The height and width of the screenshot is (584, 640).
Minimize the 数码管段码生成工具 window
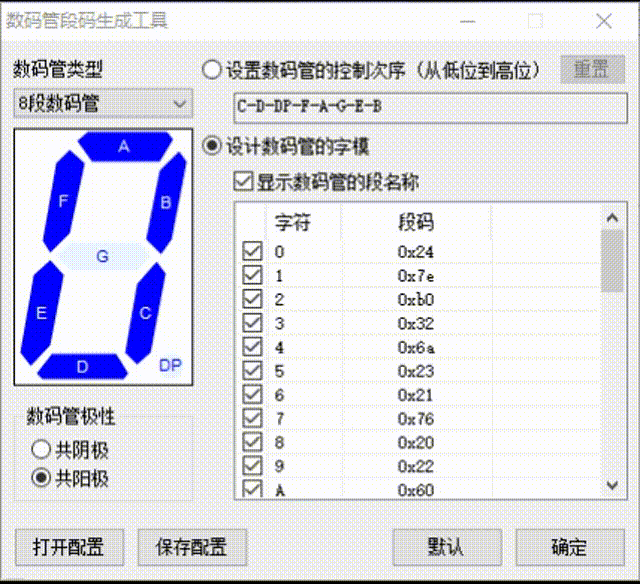coord(468,21)
